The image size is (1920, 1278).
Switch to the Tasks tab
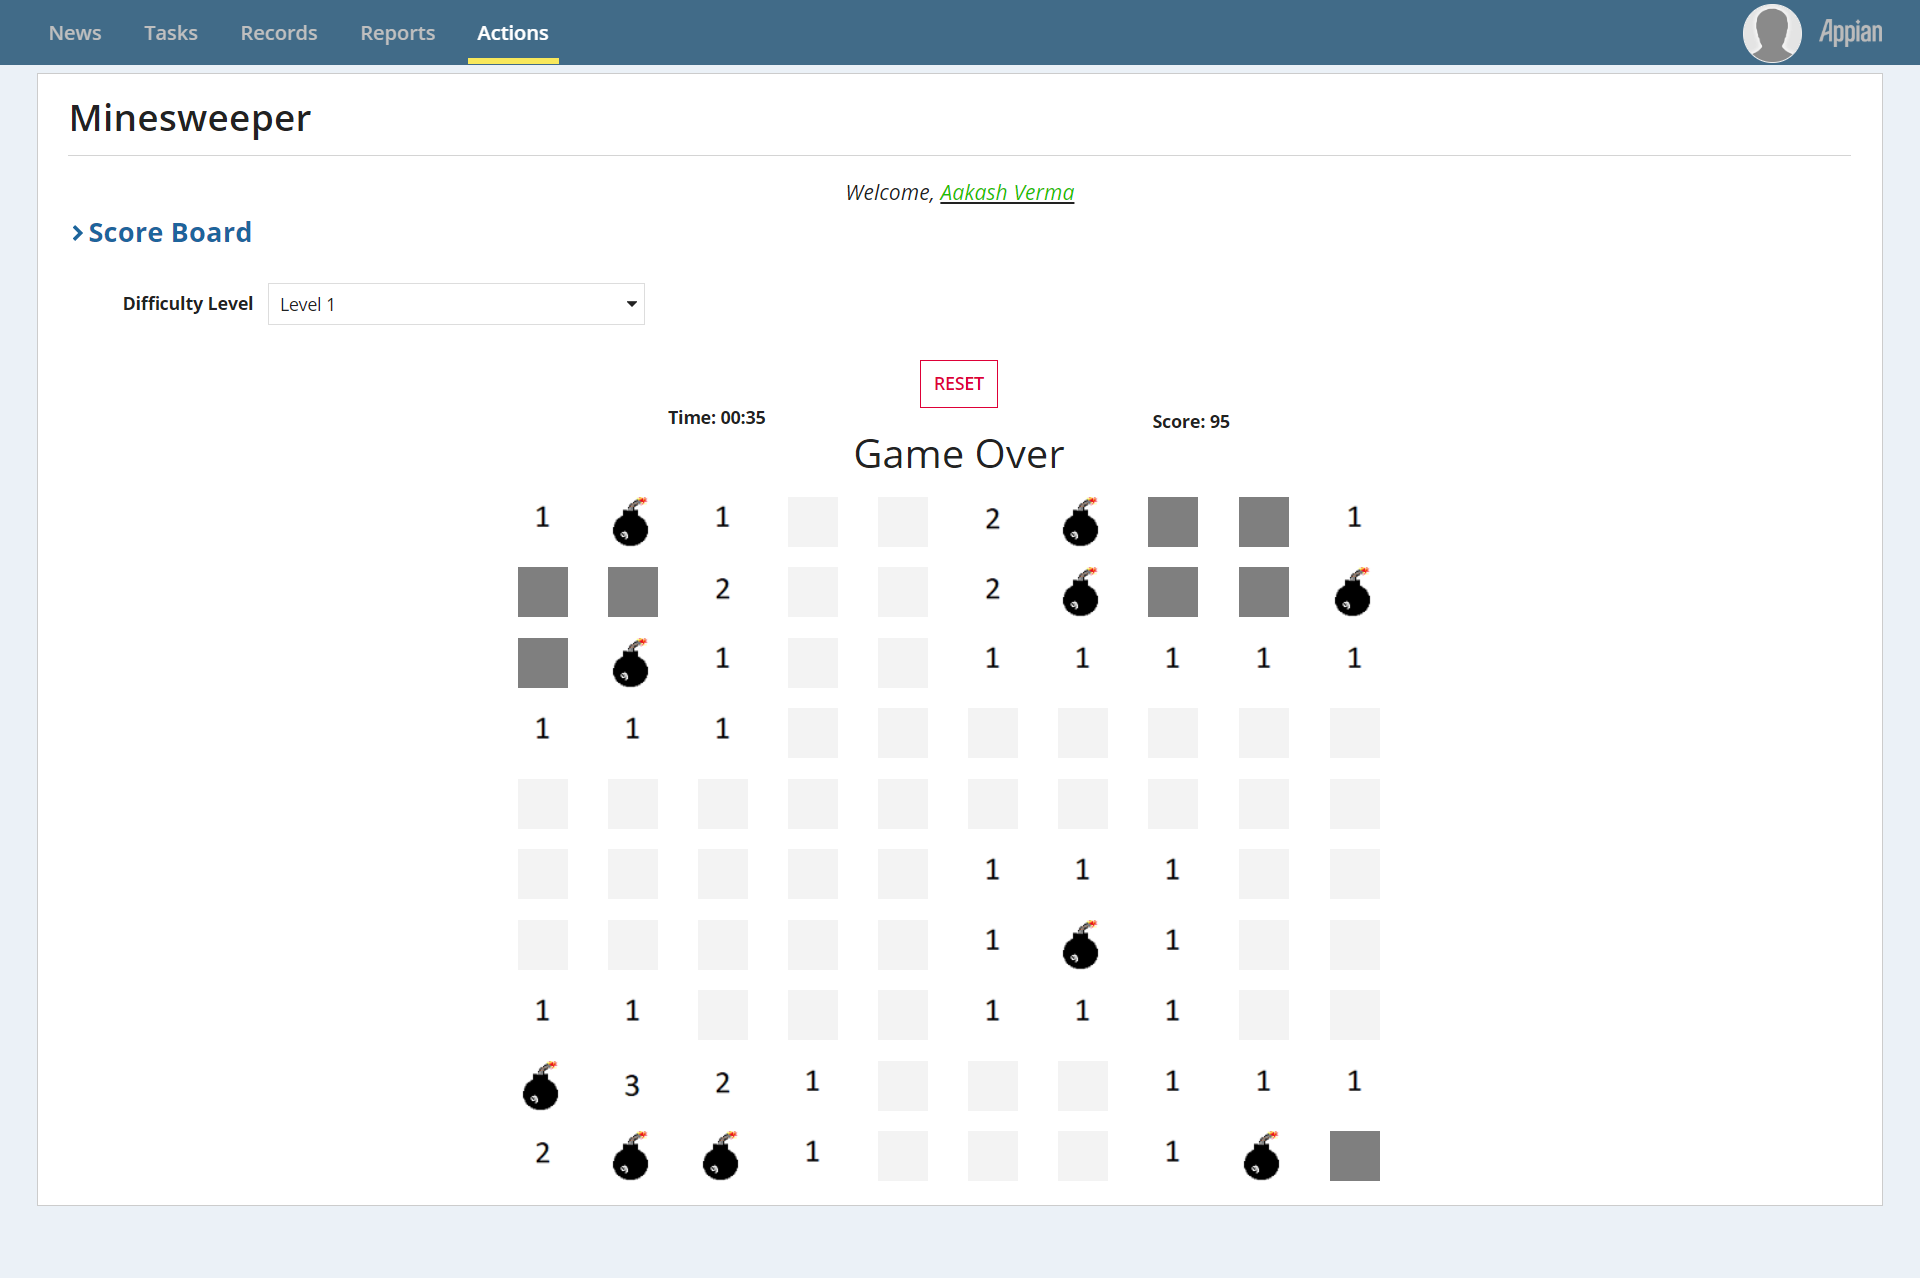170,32
